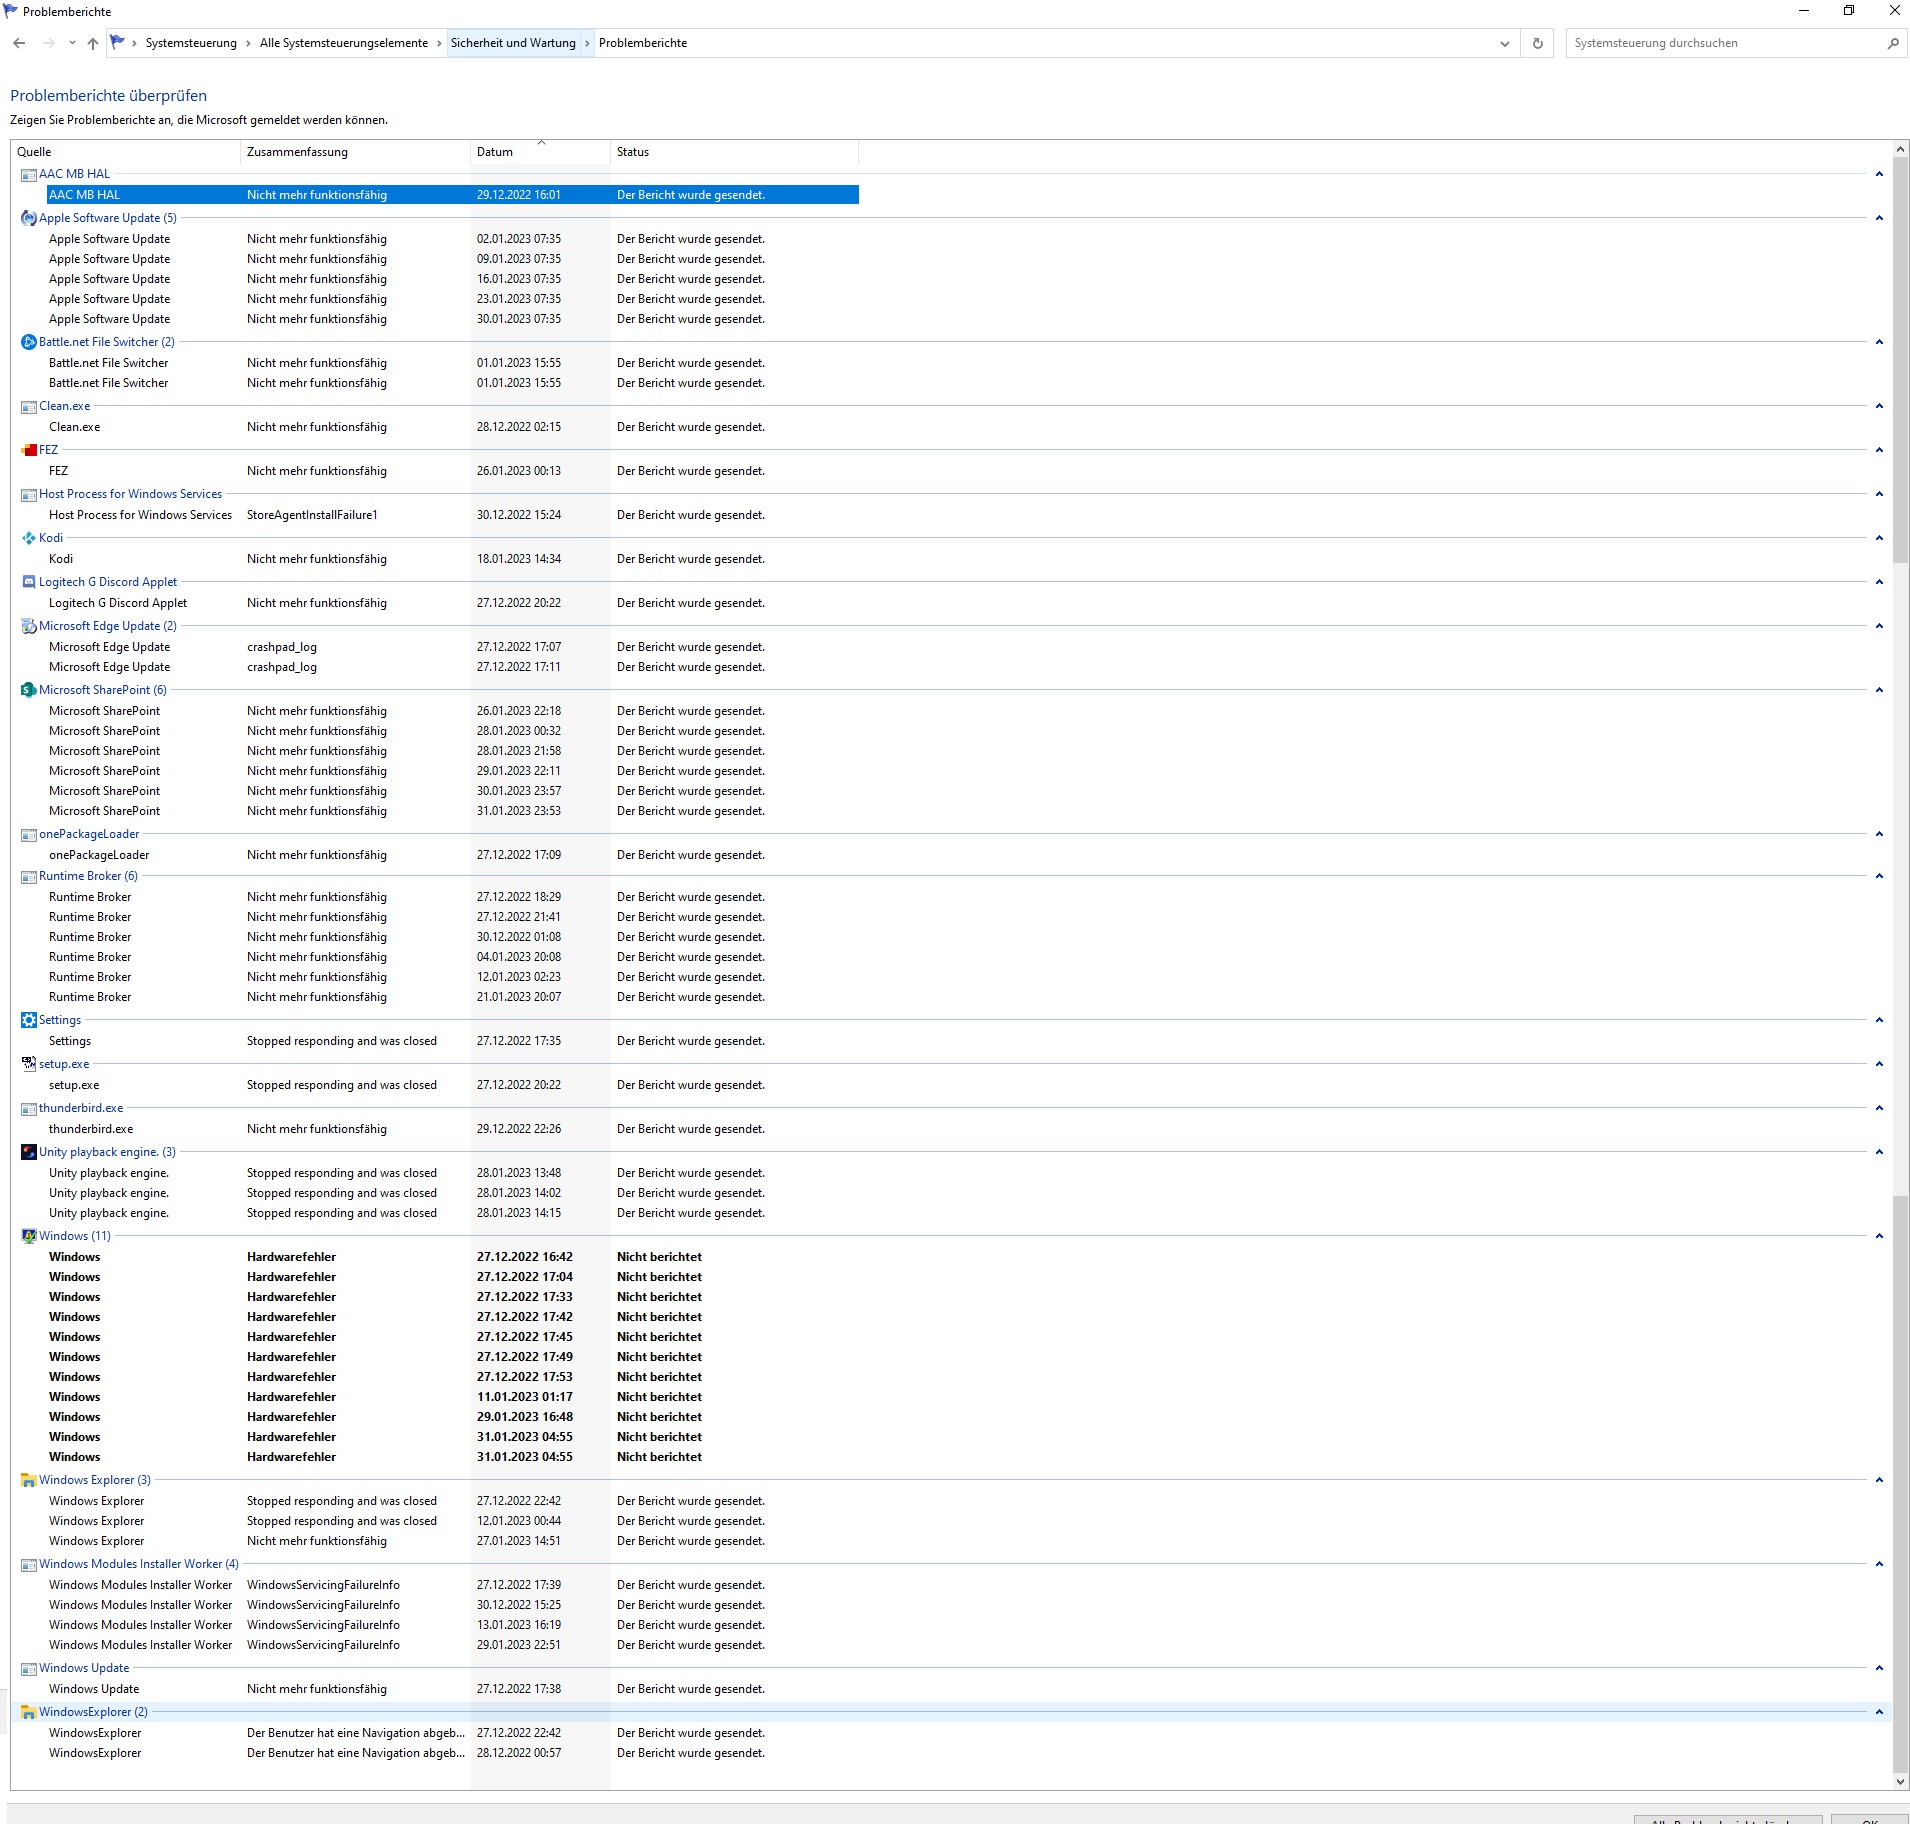Collapse the Windows Modules Installer Worker group

click(1879, 1564)
